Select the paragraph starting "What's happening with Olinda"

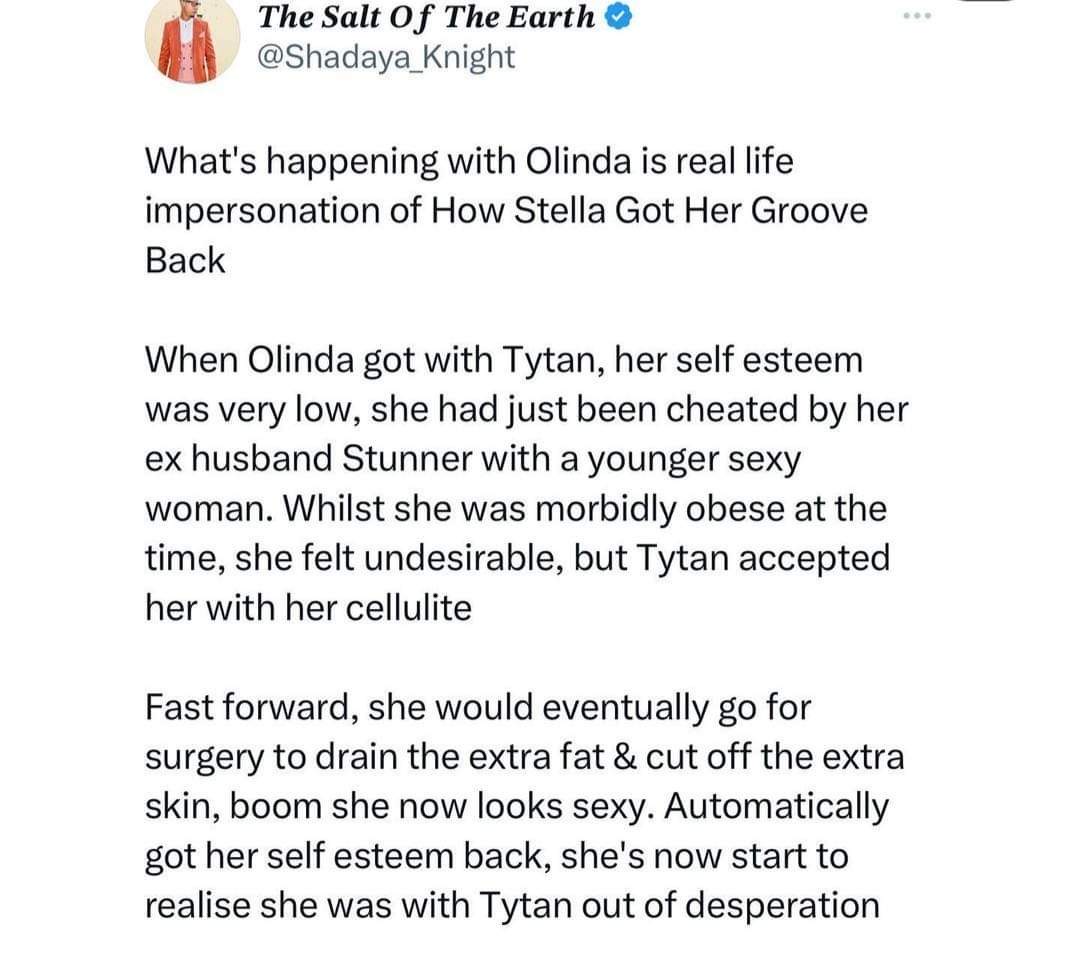tap(506, 211)
